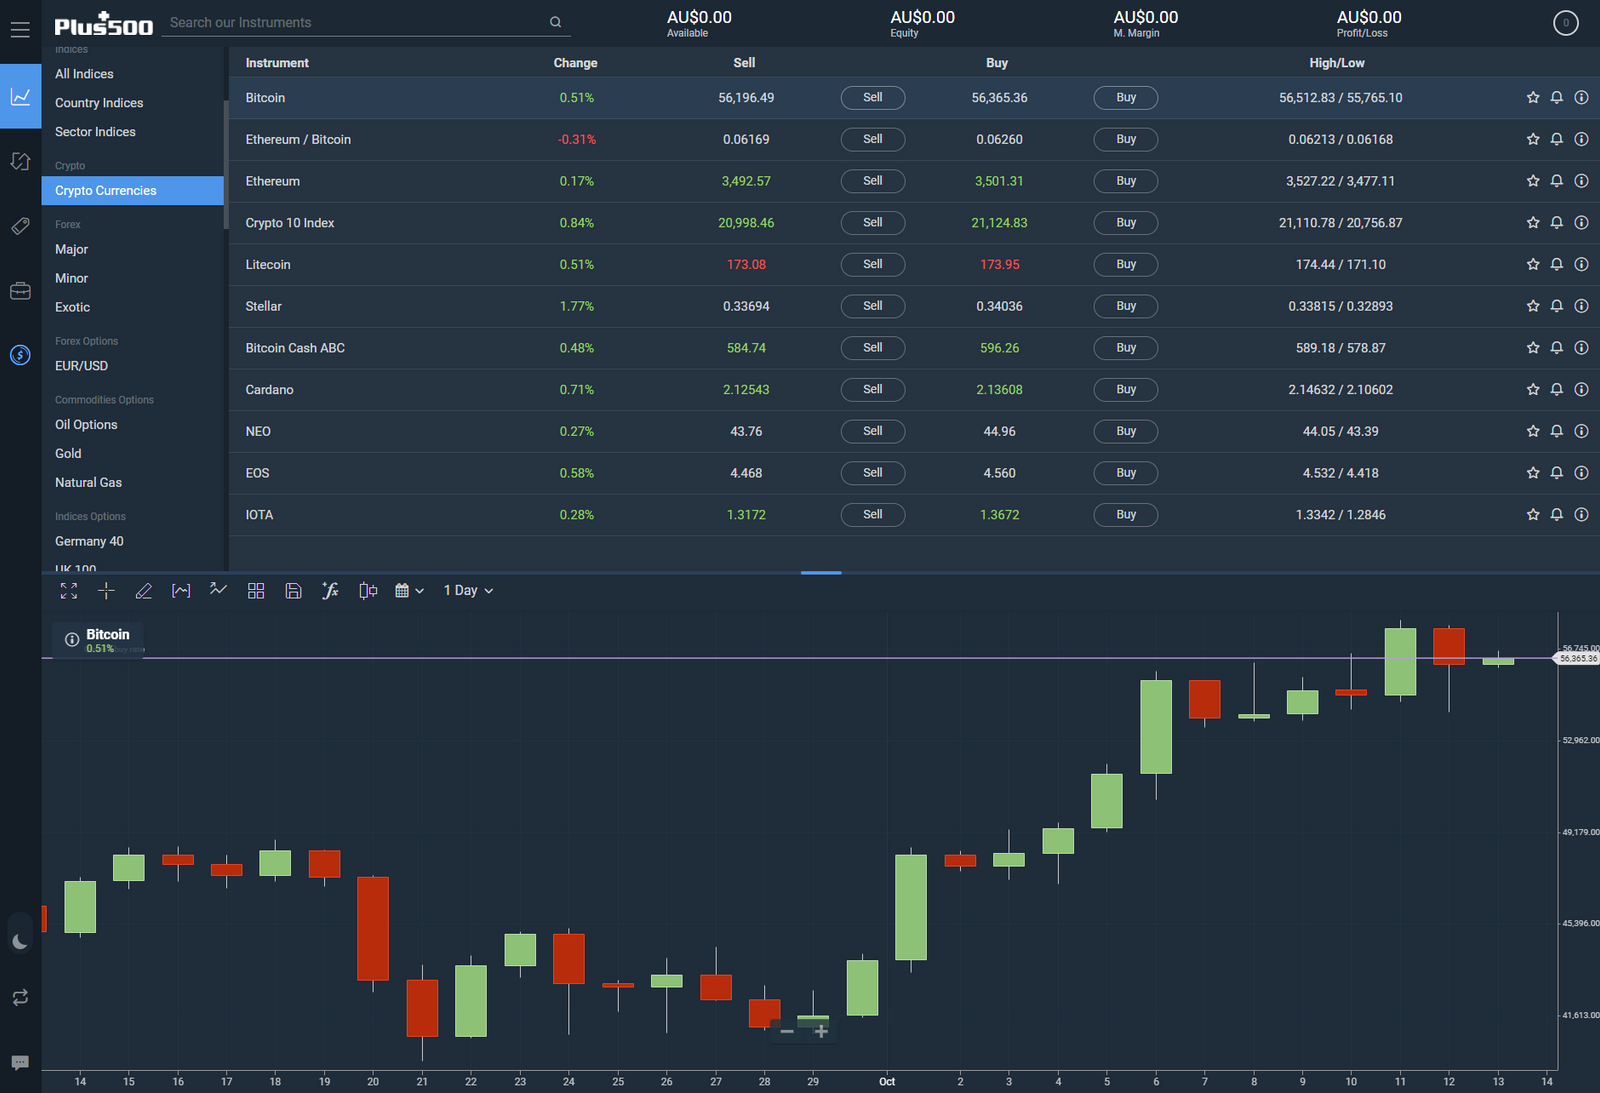Viewport: 1600px width, 1093px height.
Task: Open the Trade chart sidebar icon
Action: (20, 96)
